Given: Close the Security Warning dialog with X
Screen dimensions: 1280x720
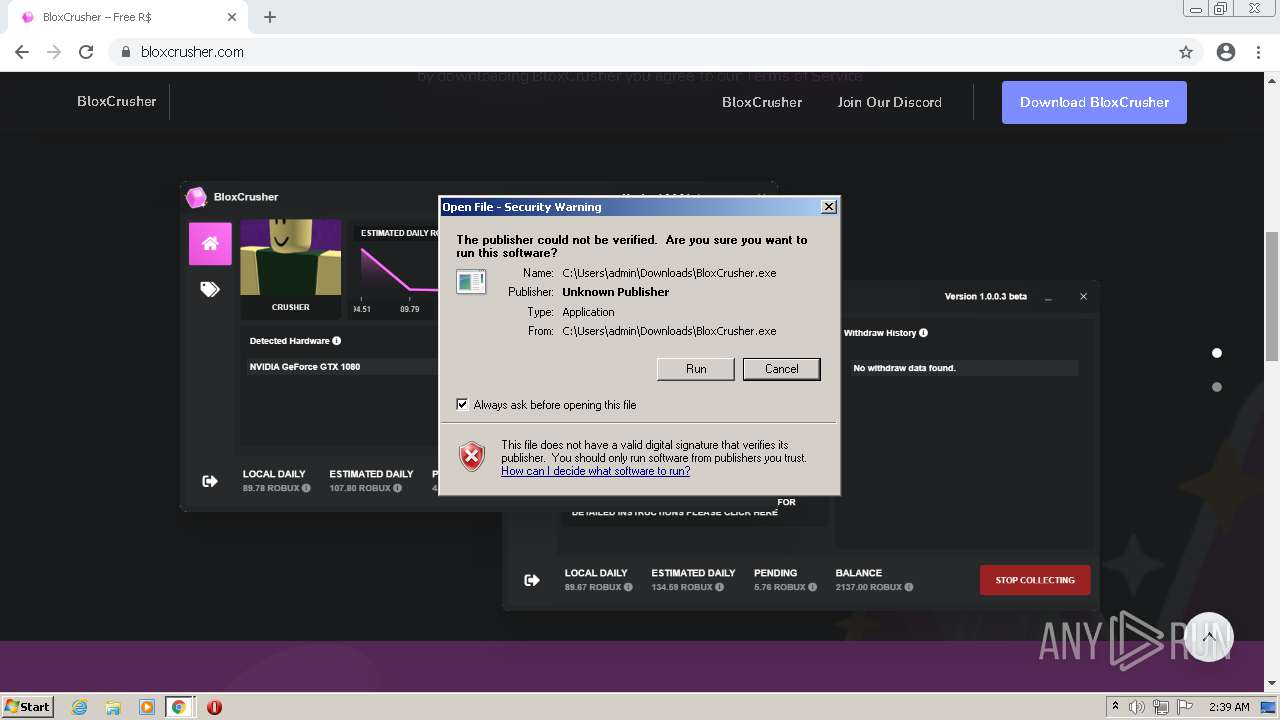Looking at the screenshot, I should pos(828,206).
